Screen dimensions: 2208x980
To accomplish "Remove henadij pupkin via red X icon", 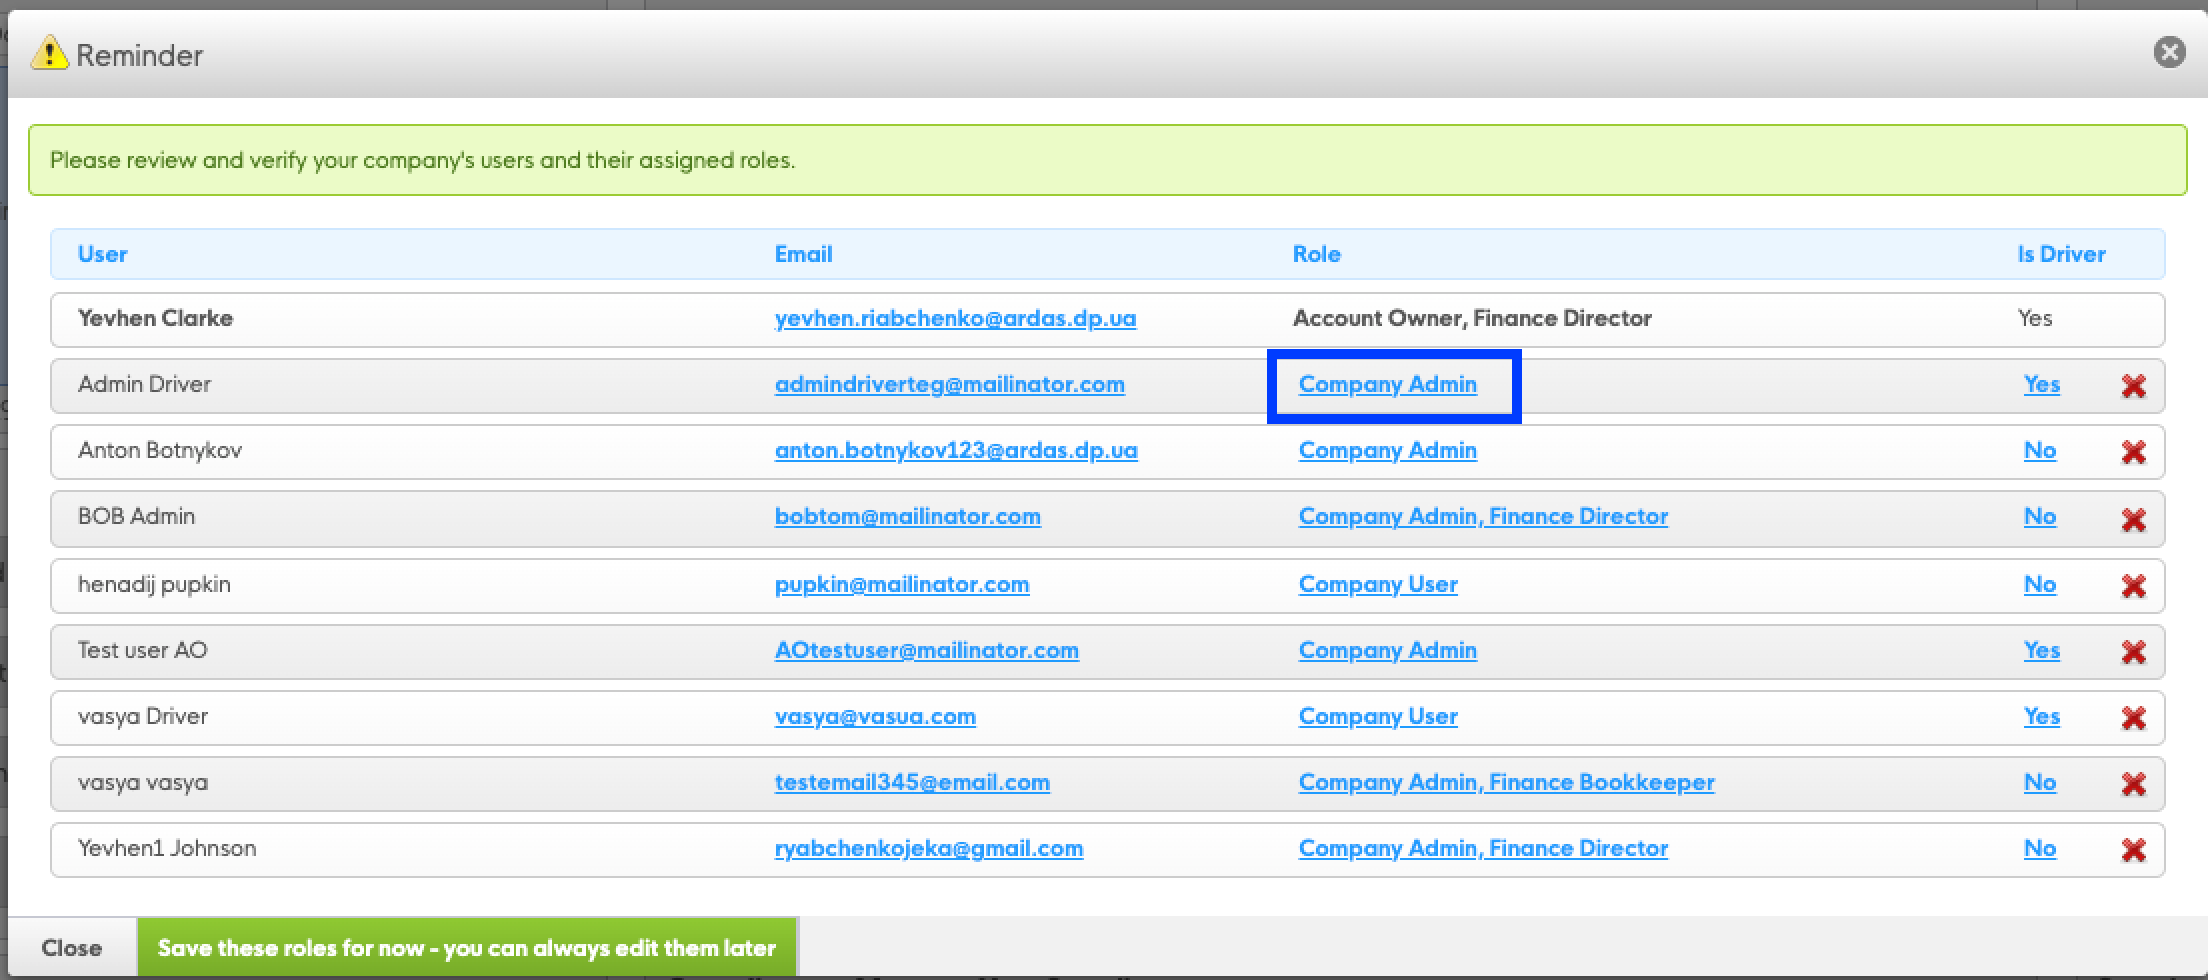I will coord(2133,585).
